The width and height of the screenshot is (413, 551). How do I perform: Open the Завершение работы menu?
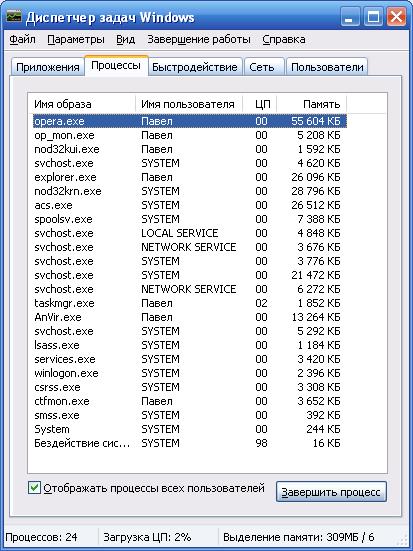(x=199, y=39)
